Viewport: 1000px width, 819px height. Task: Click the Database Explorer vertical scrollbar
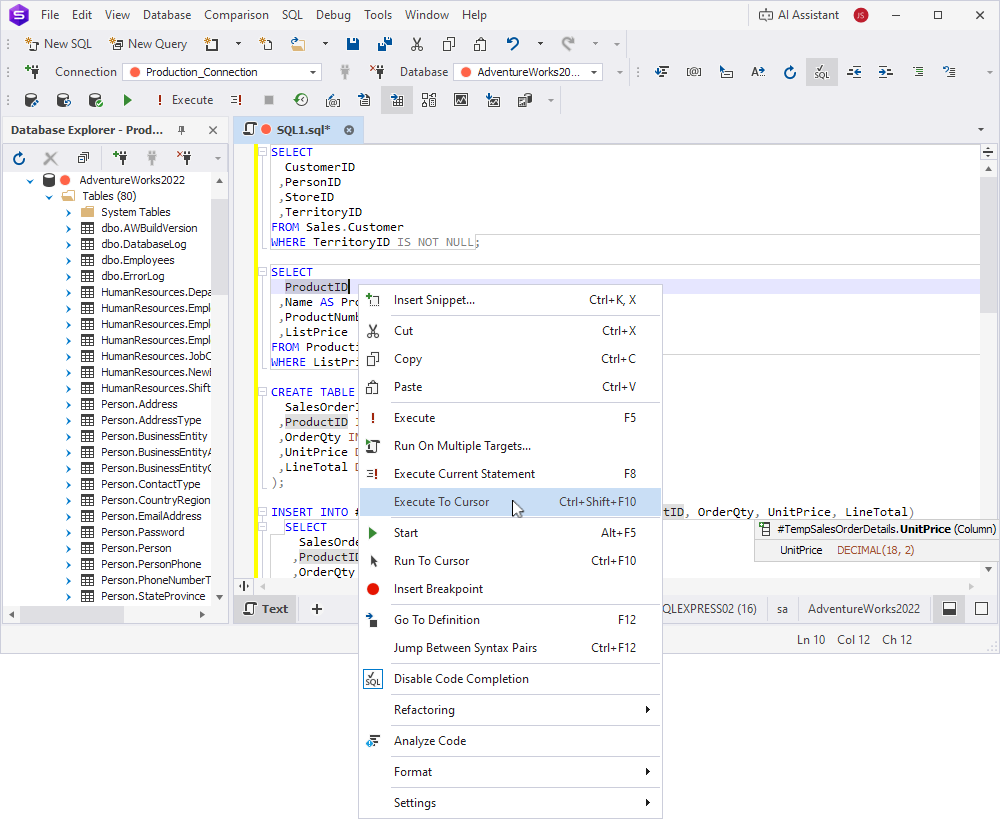219,245
